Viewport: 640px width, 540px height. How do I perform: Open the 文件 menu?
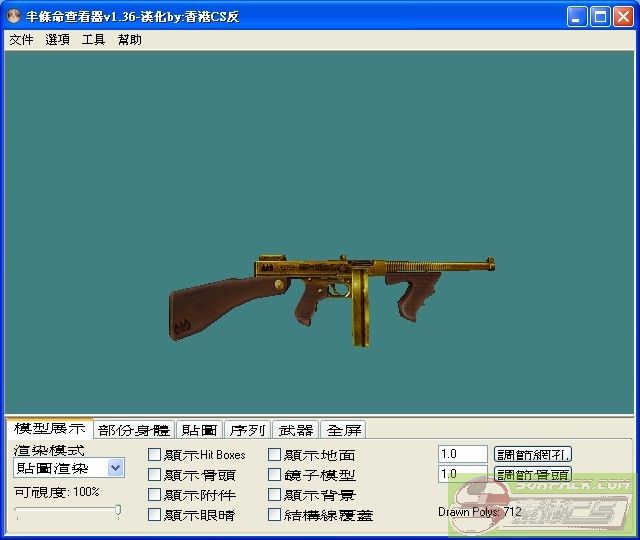coord(21,40)
